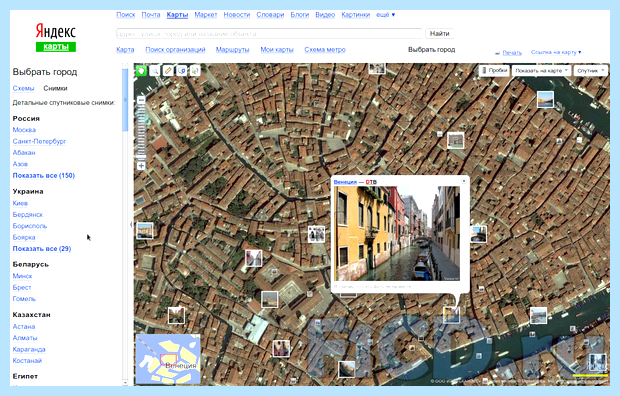The height and width of the screenshot is (396, 620).
Task: Choose Алматы in city list
Action: [x=25, y=338]
